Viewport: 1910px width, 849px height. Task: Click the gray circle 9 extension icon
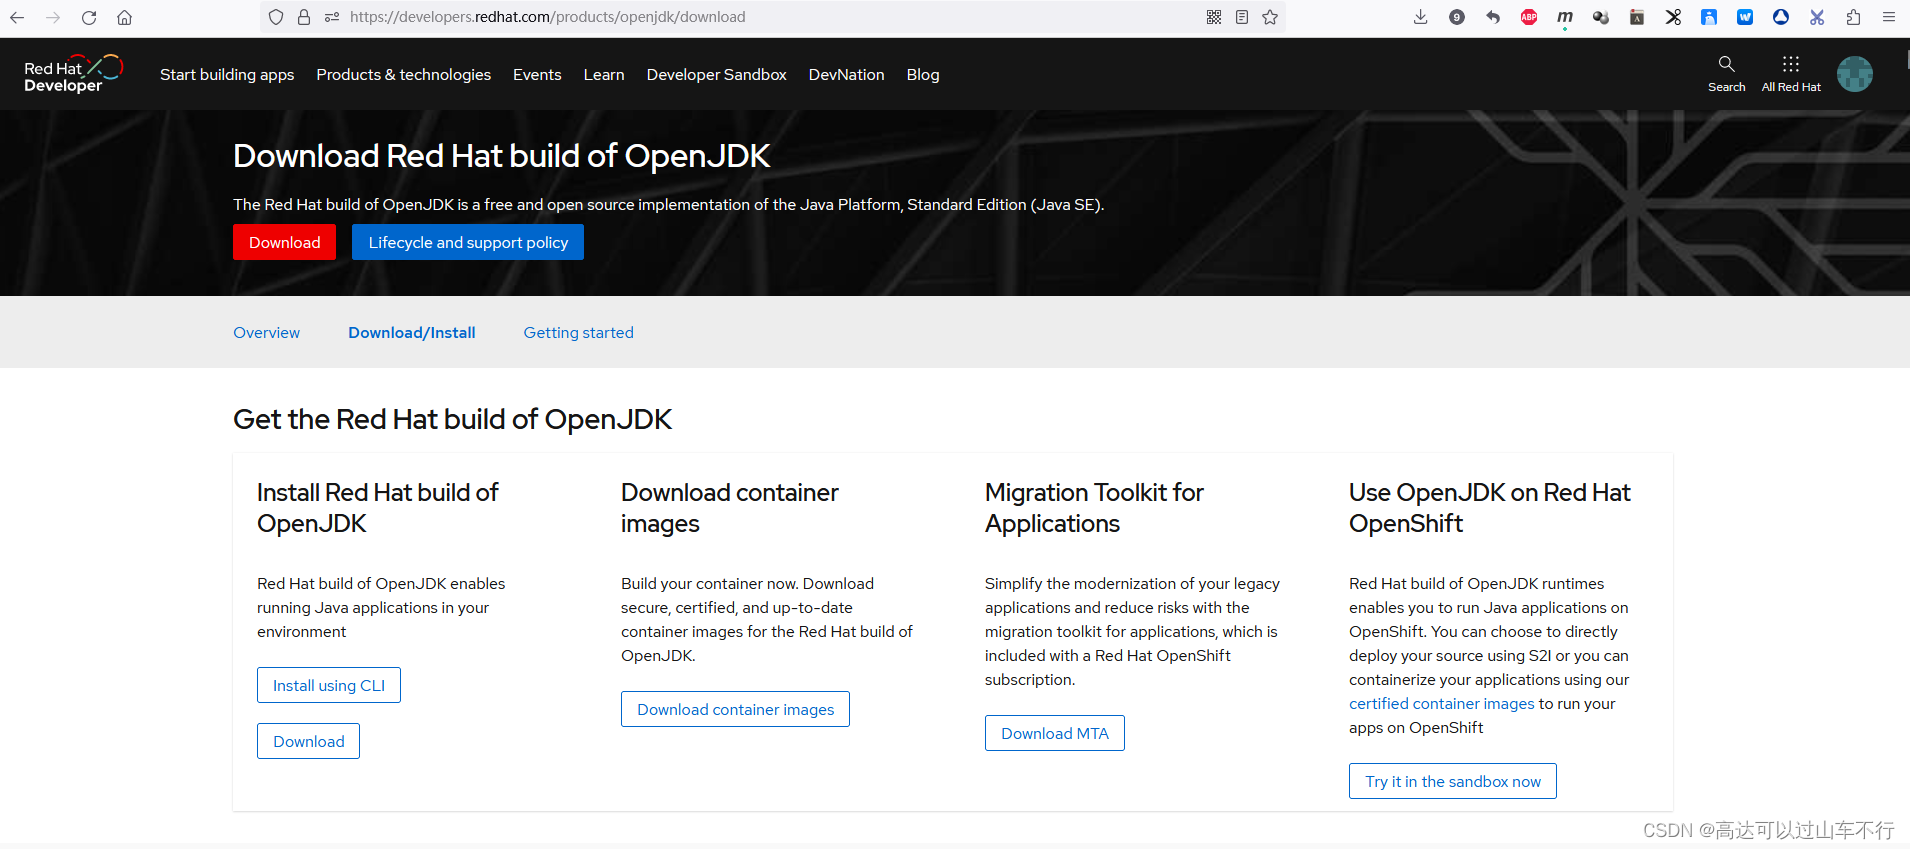point(1457,17)
